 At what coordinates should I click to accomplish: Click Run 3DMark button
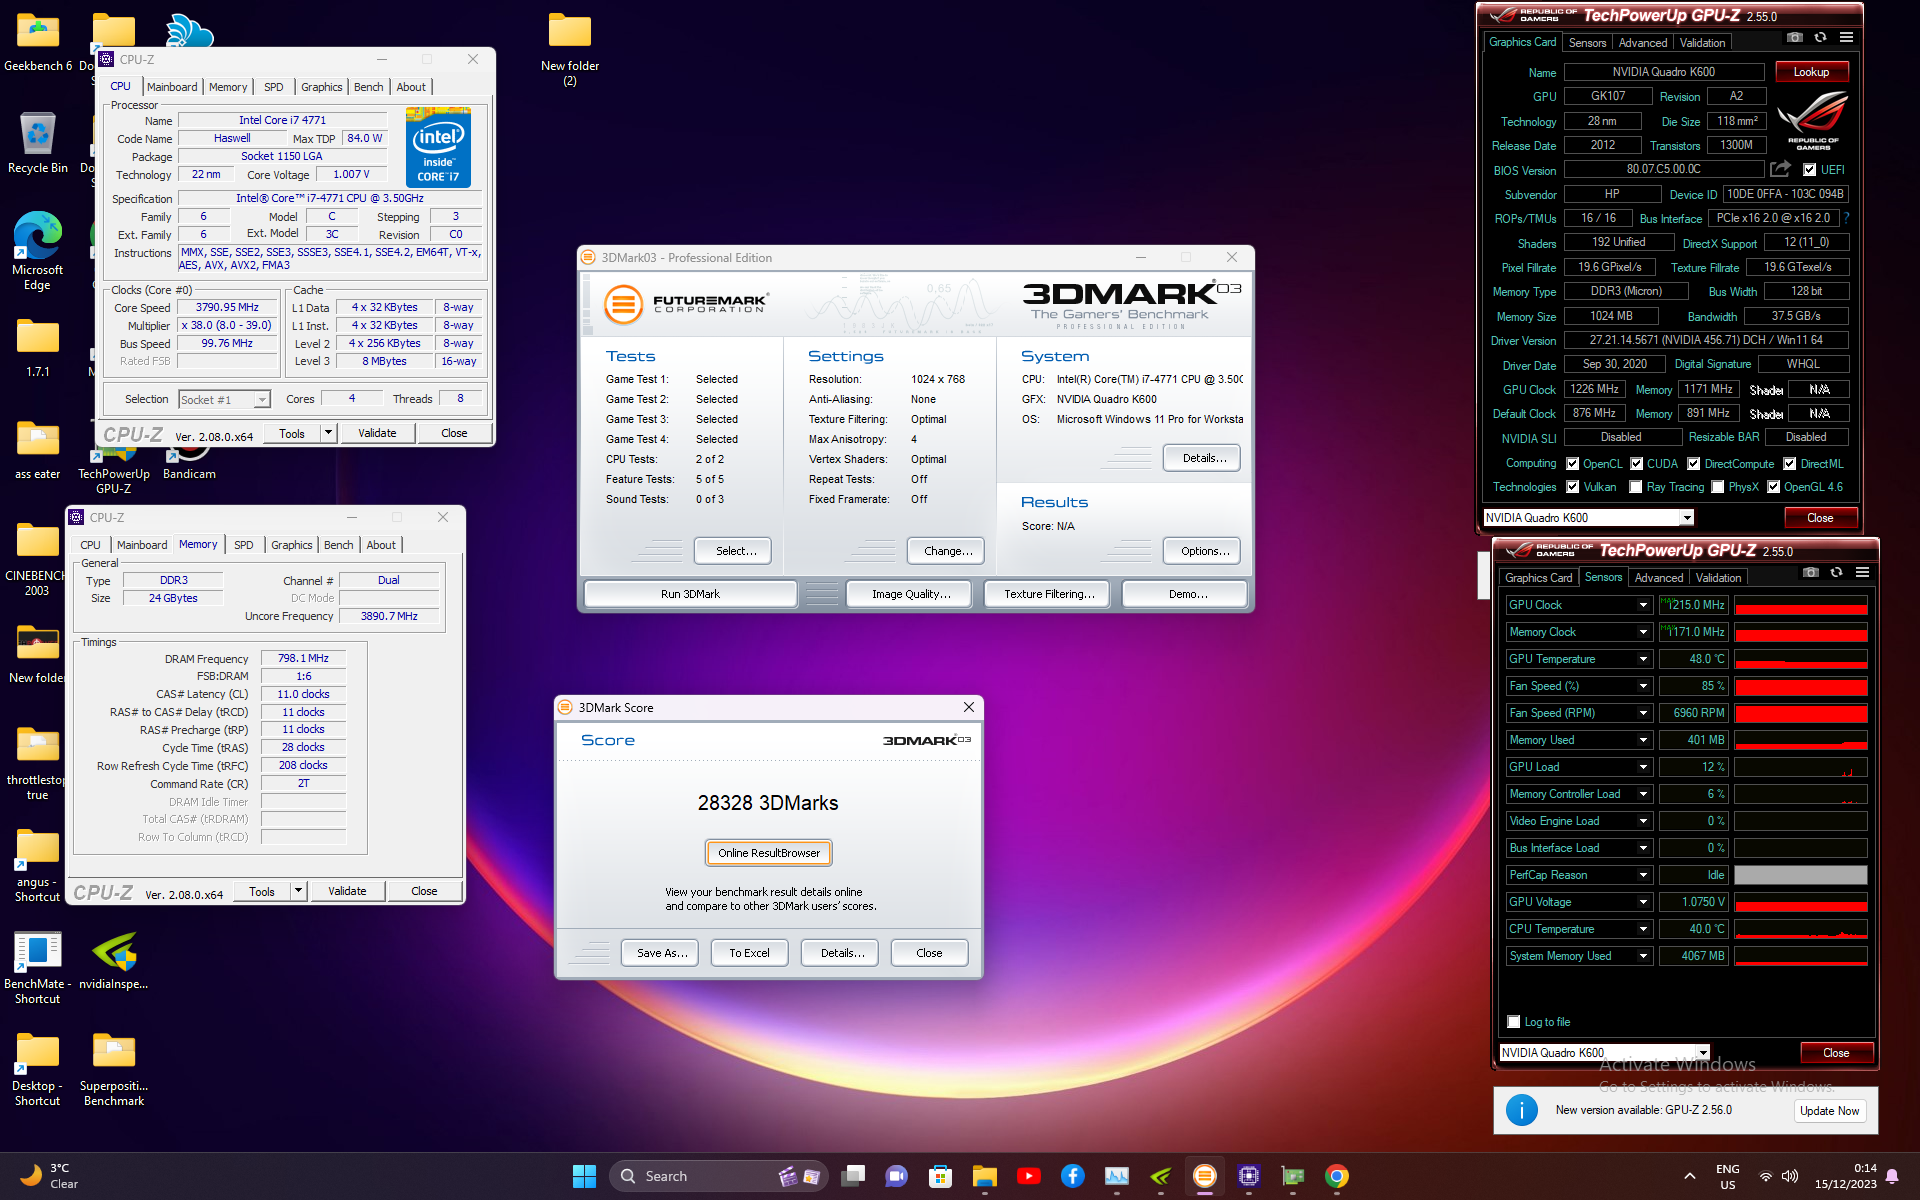pos(690,594)
